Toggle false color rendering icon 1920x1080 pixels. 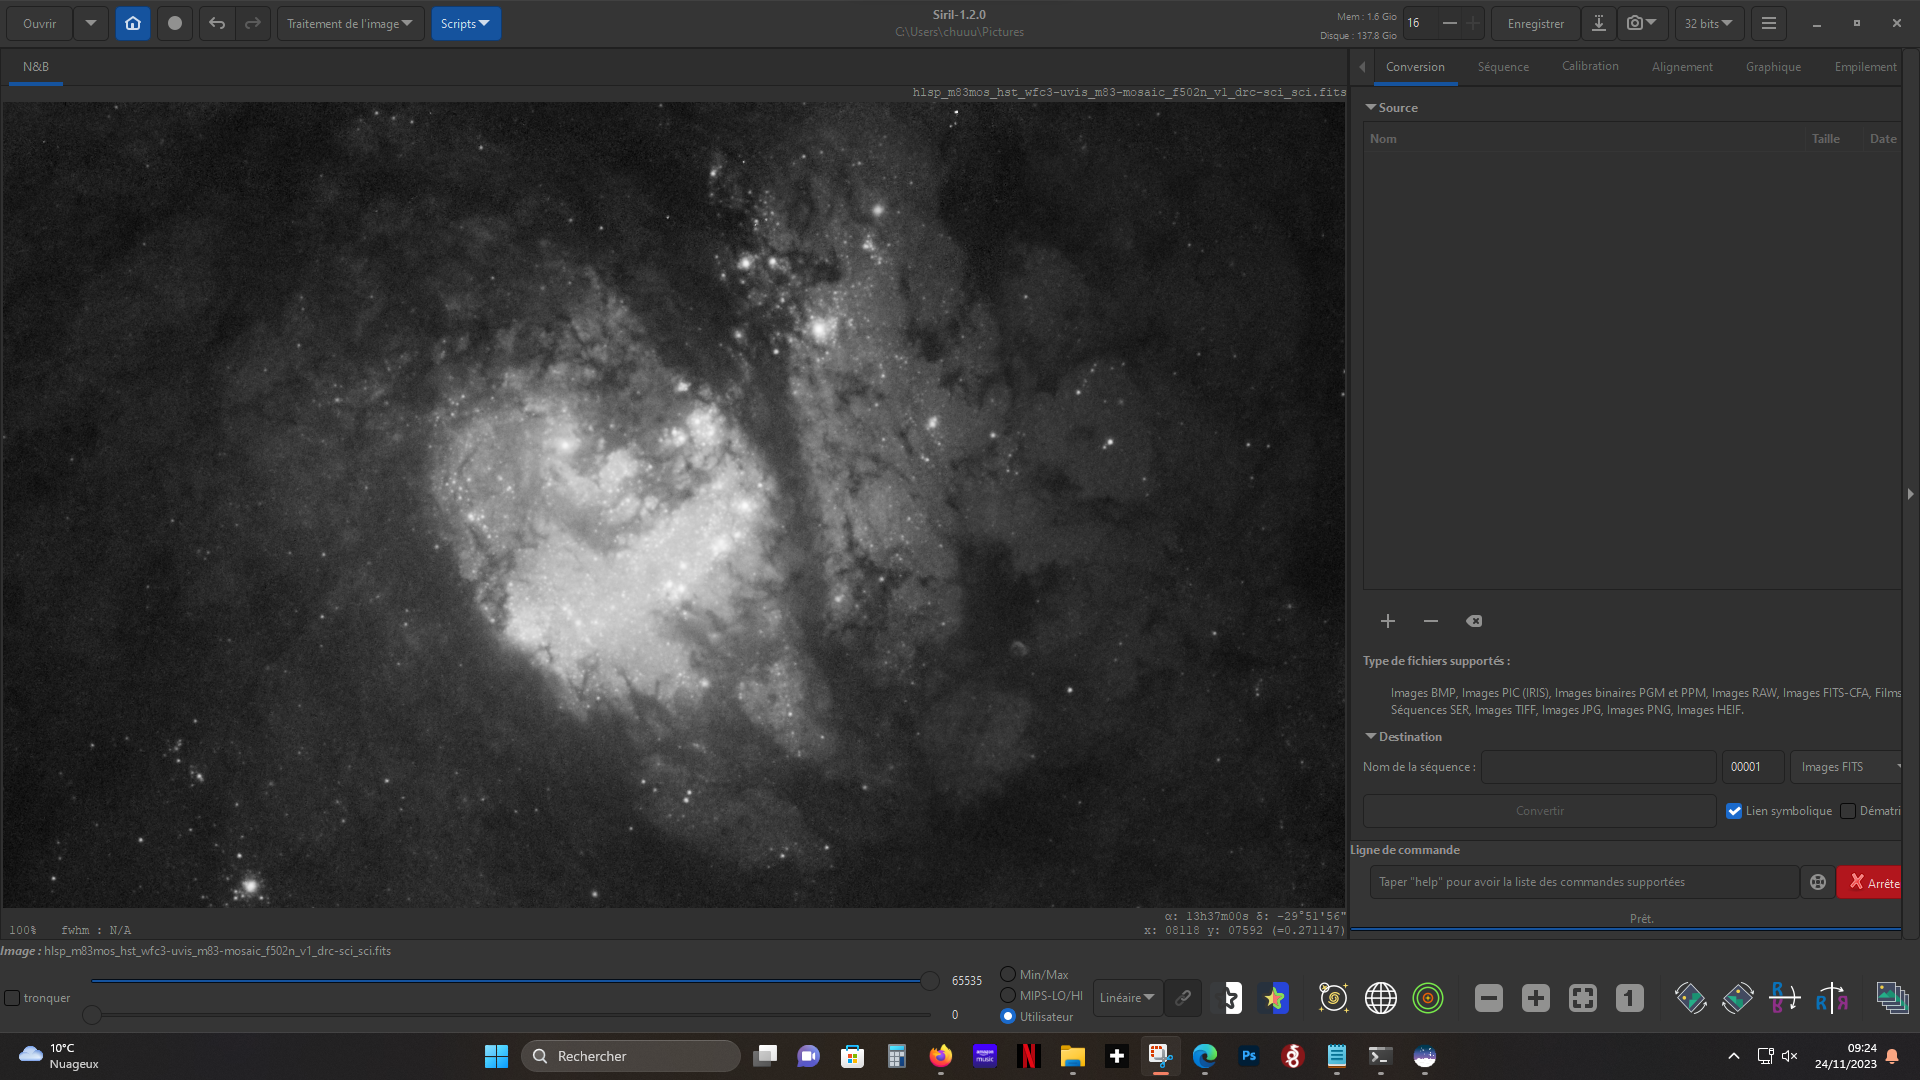click(x=1275, y=998)
